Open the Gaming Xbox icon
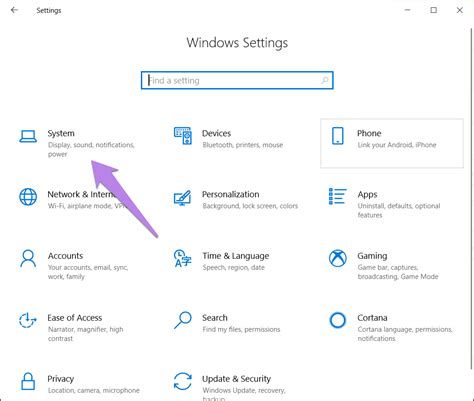Viewport: 474px width, 401px height. pos(338,258)
